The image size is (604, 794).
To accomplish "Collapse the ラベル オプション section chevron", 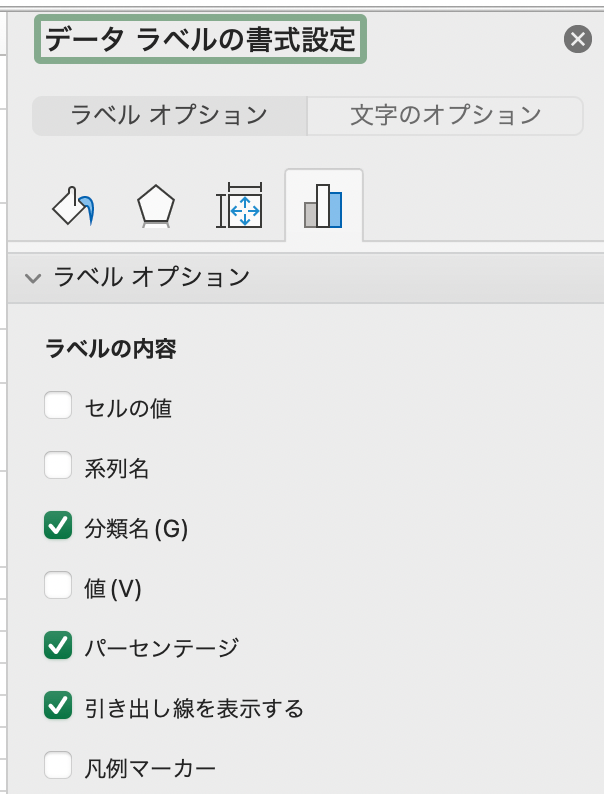I will coord(33,278).
